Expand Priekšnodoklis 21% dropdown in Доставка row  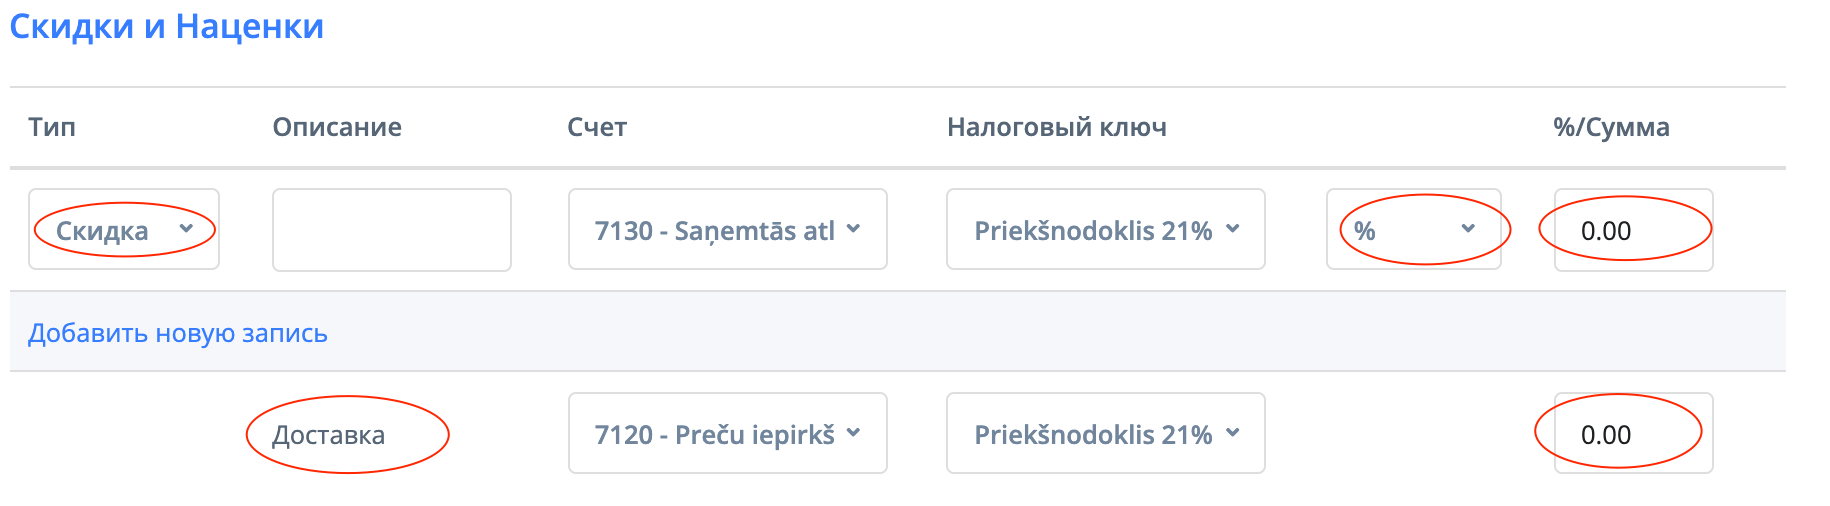[x=1105, y=434]
